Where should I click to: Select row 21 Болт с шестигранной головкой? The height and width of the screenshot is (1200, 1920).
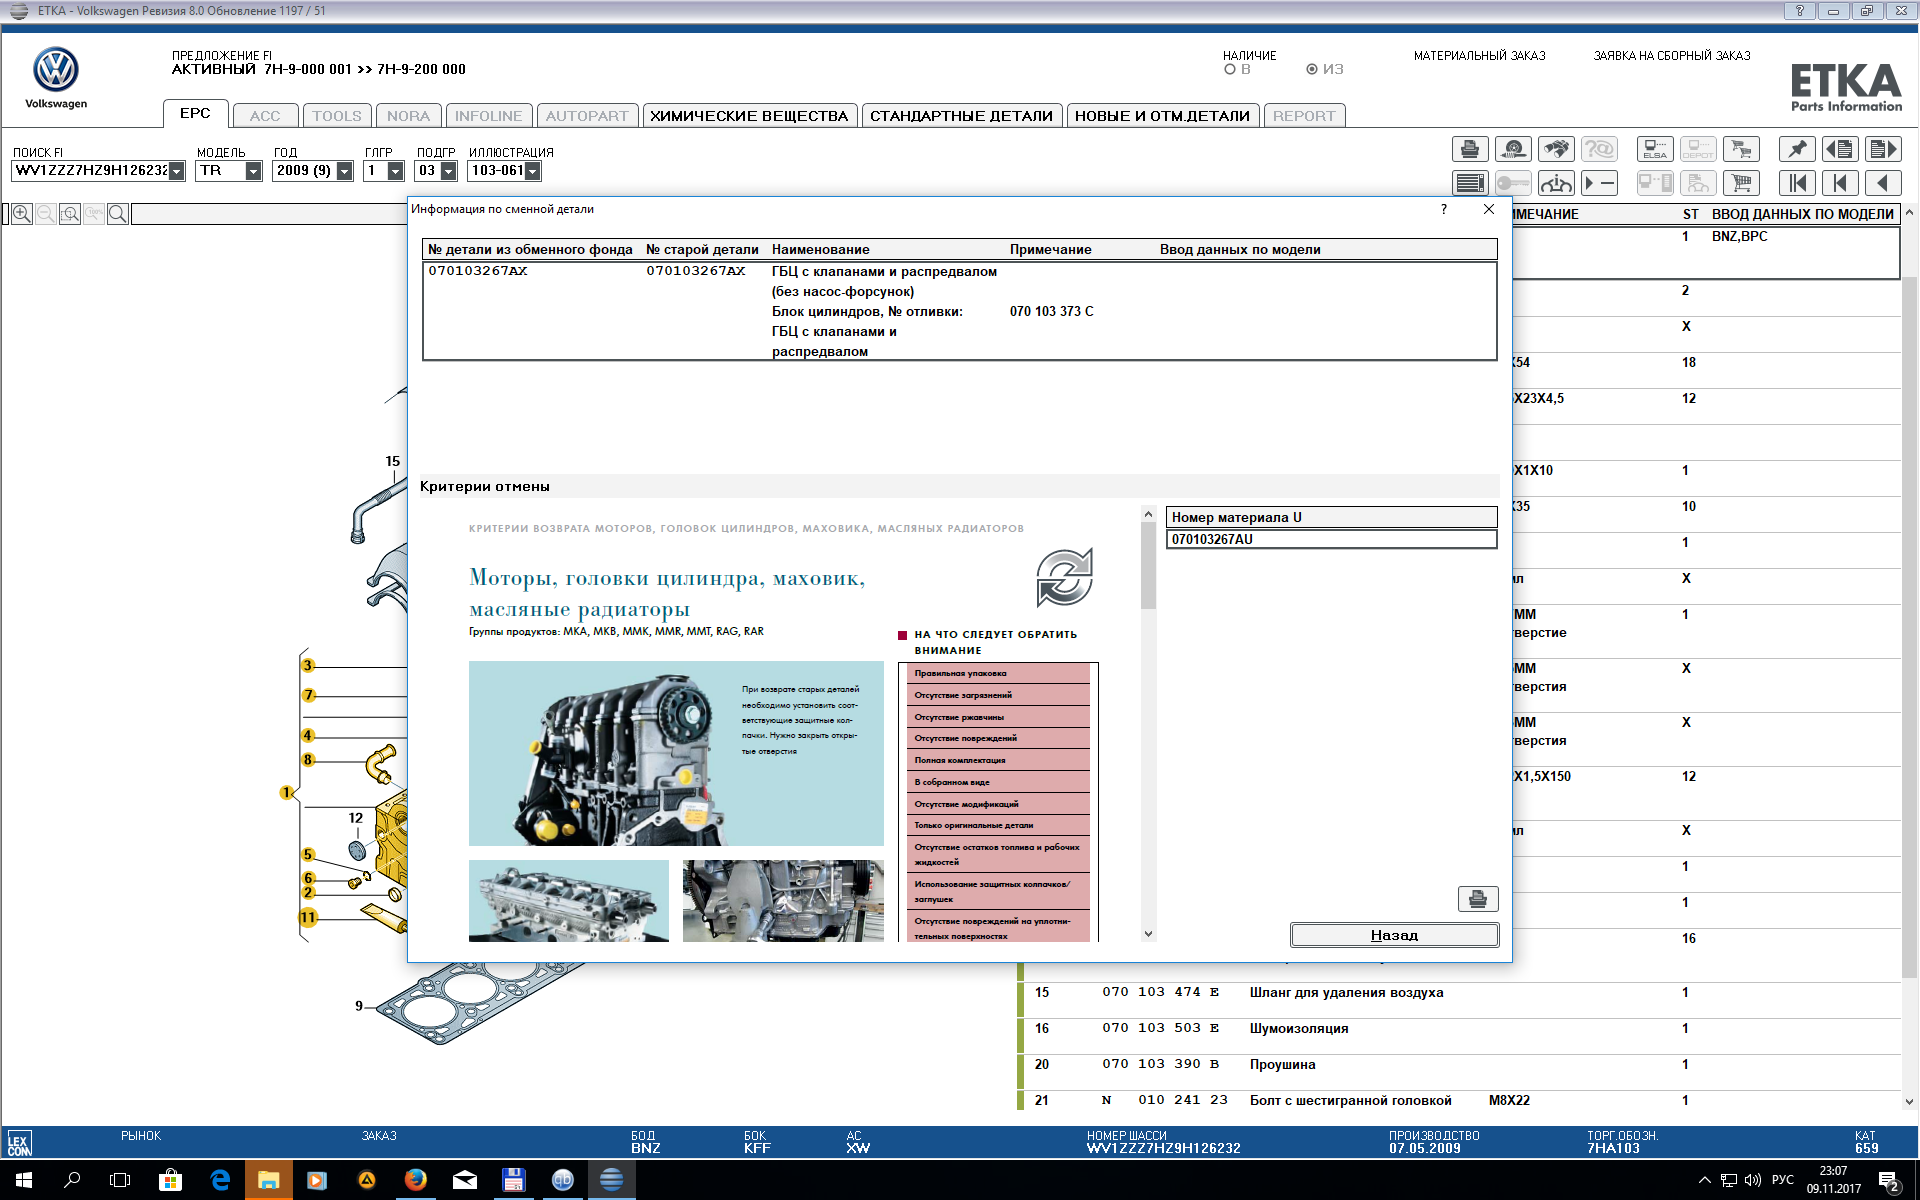point(1460,1101)
